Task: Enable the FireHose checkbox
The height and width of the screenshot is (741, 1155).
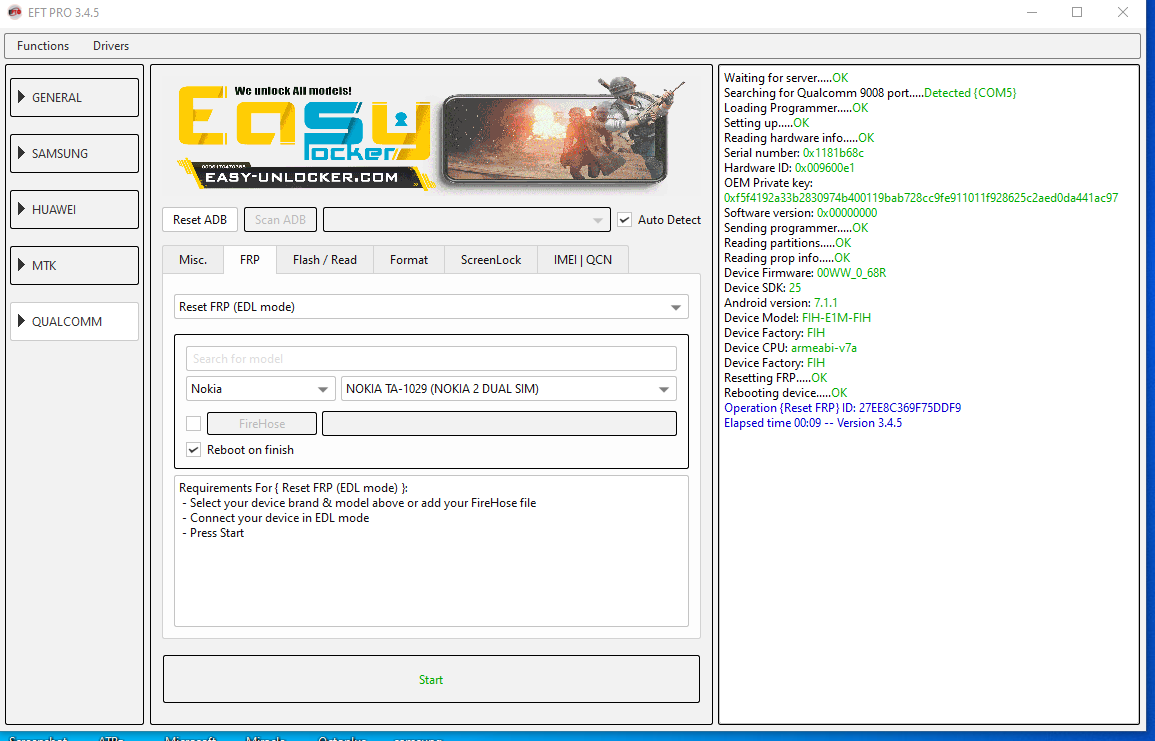Action: (194, 424)
